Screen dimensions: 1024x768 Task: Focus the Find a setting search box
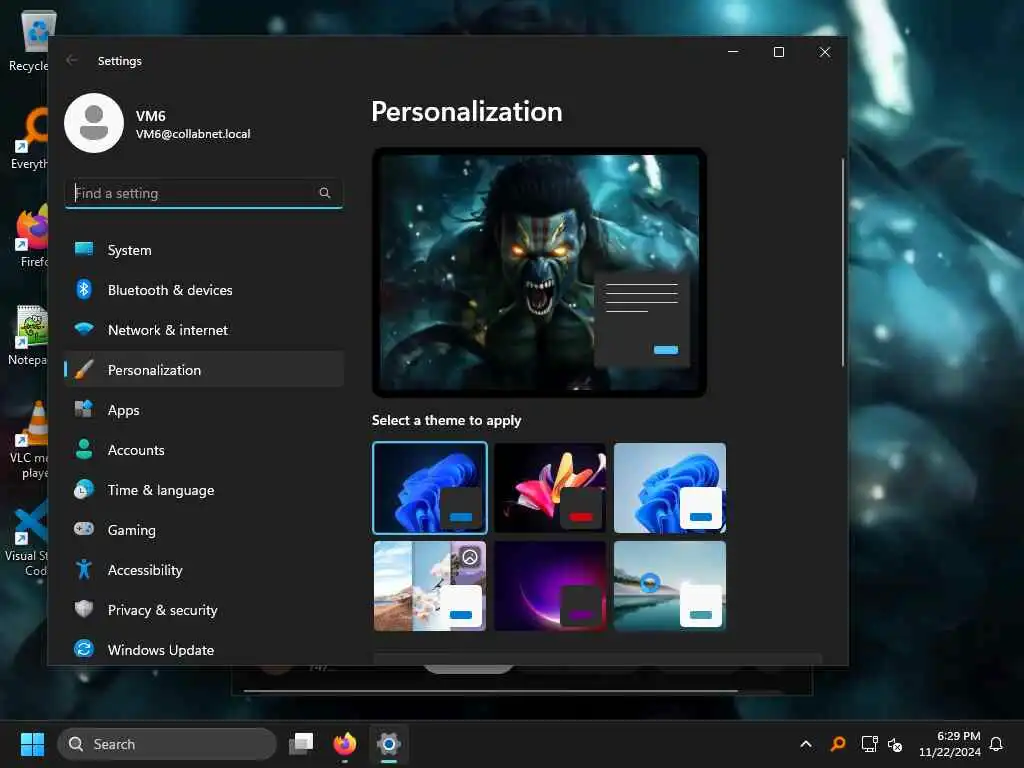tap(204, 193)
